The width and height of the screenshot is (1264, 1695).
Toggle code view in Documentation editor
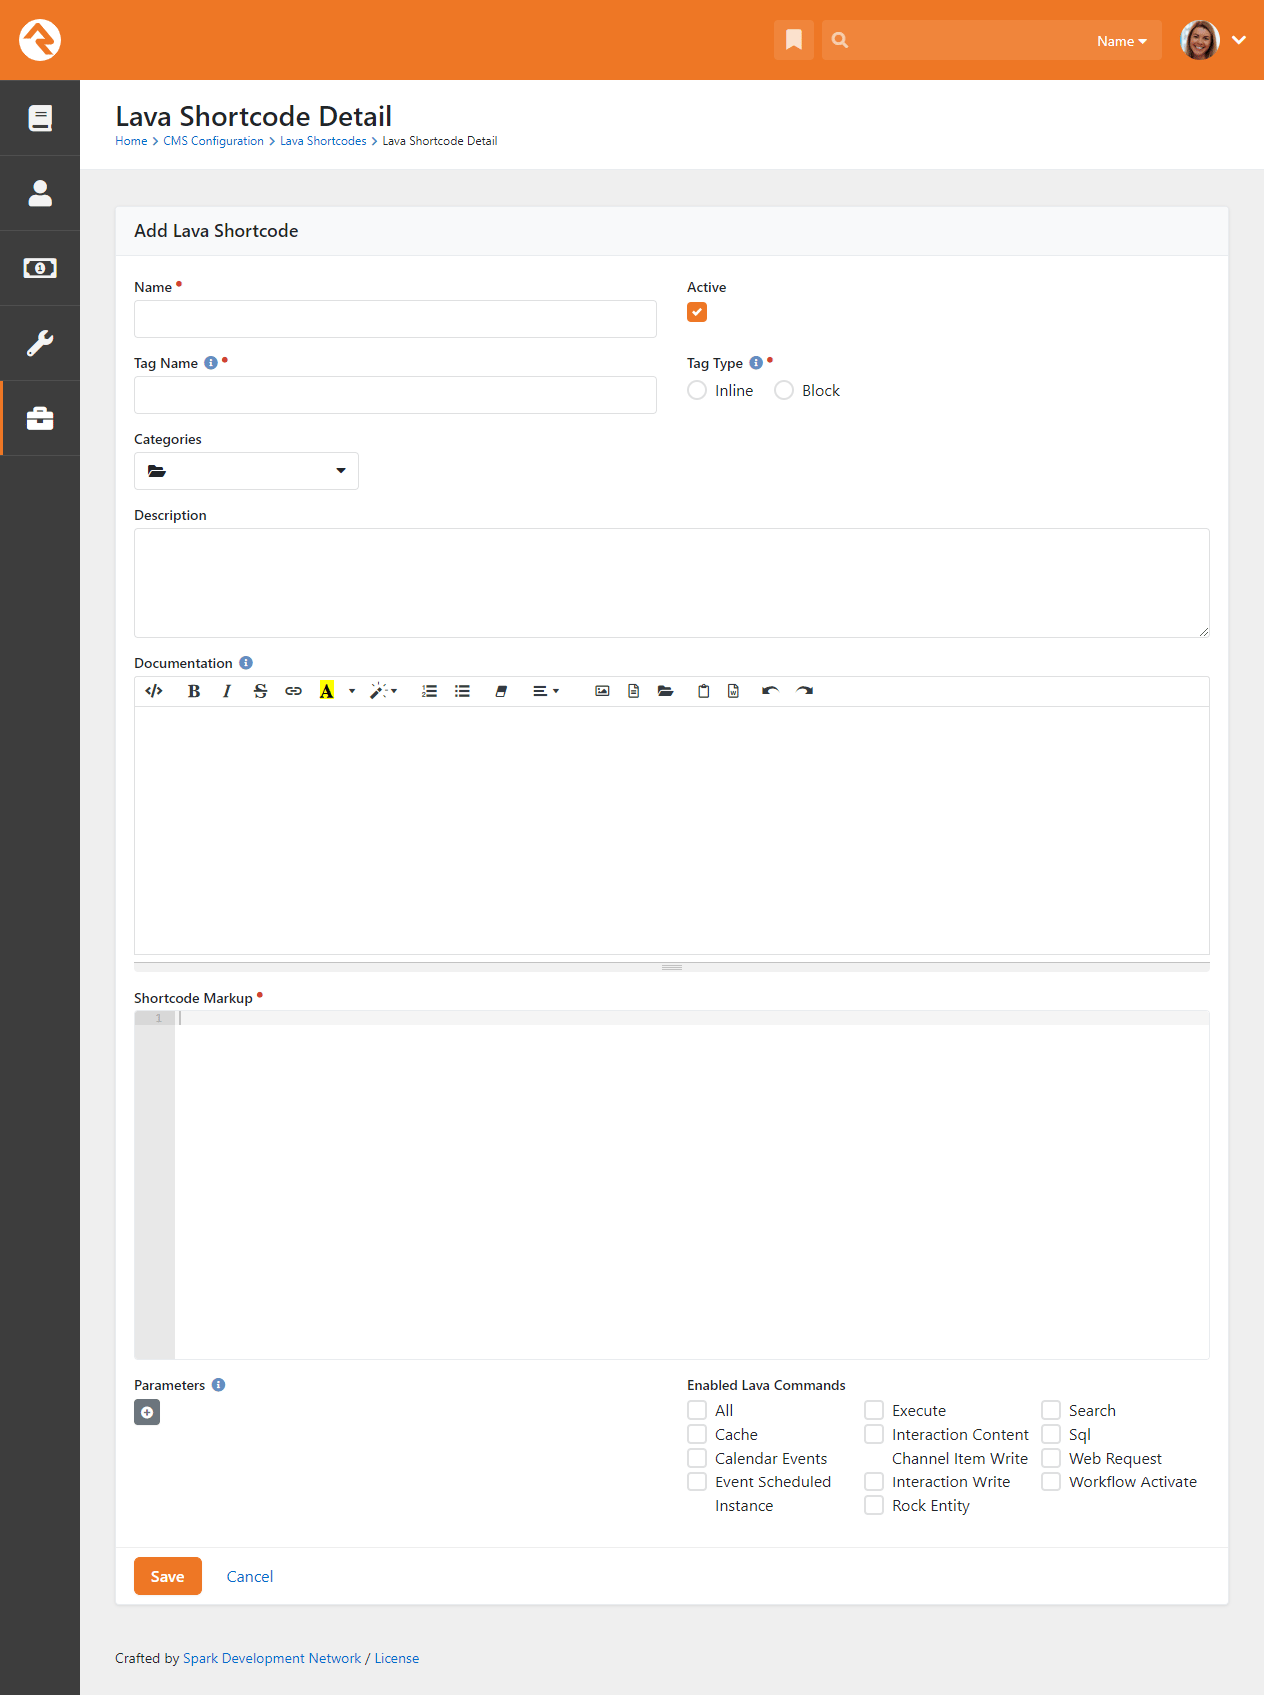click(154, 691)
